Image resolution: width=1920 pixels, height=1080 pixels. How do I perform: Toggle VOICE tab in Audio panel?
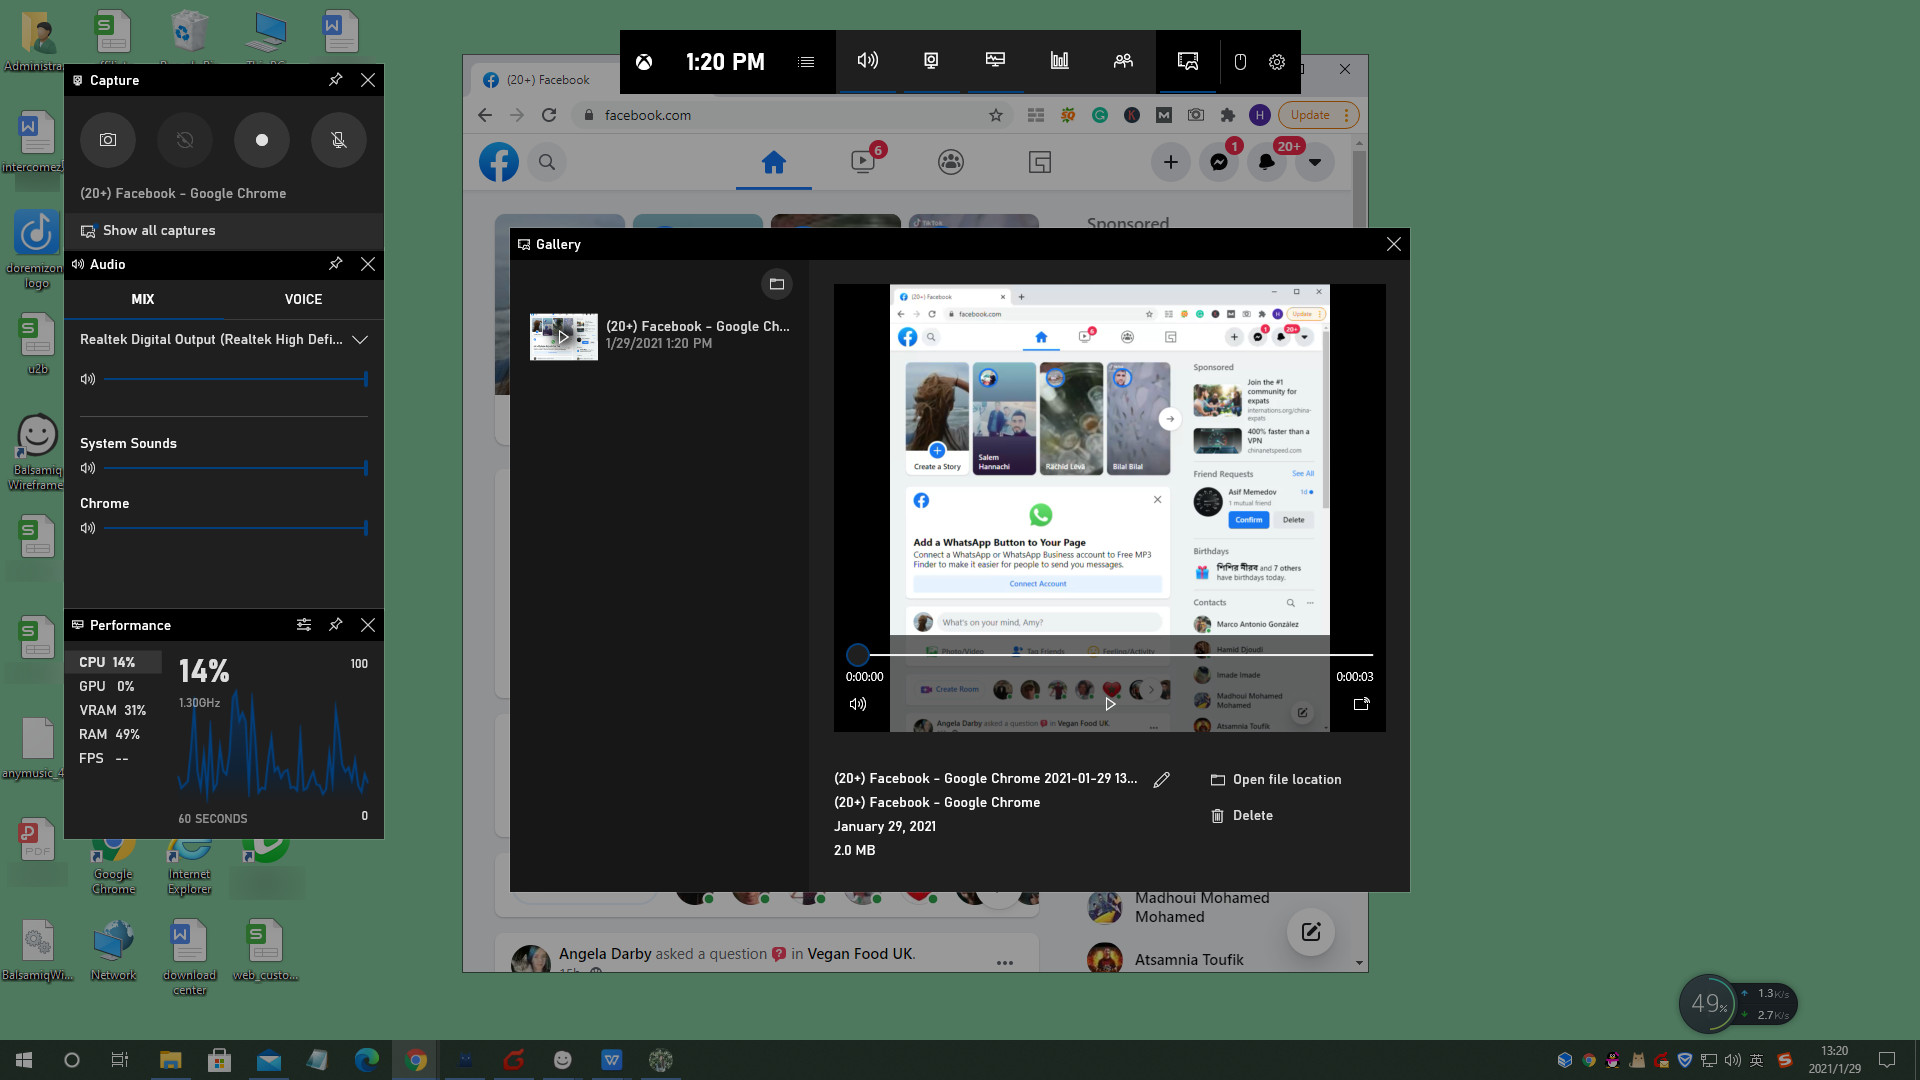(303, 299)
